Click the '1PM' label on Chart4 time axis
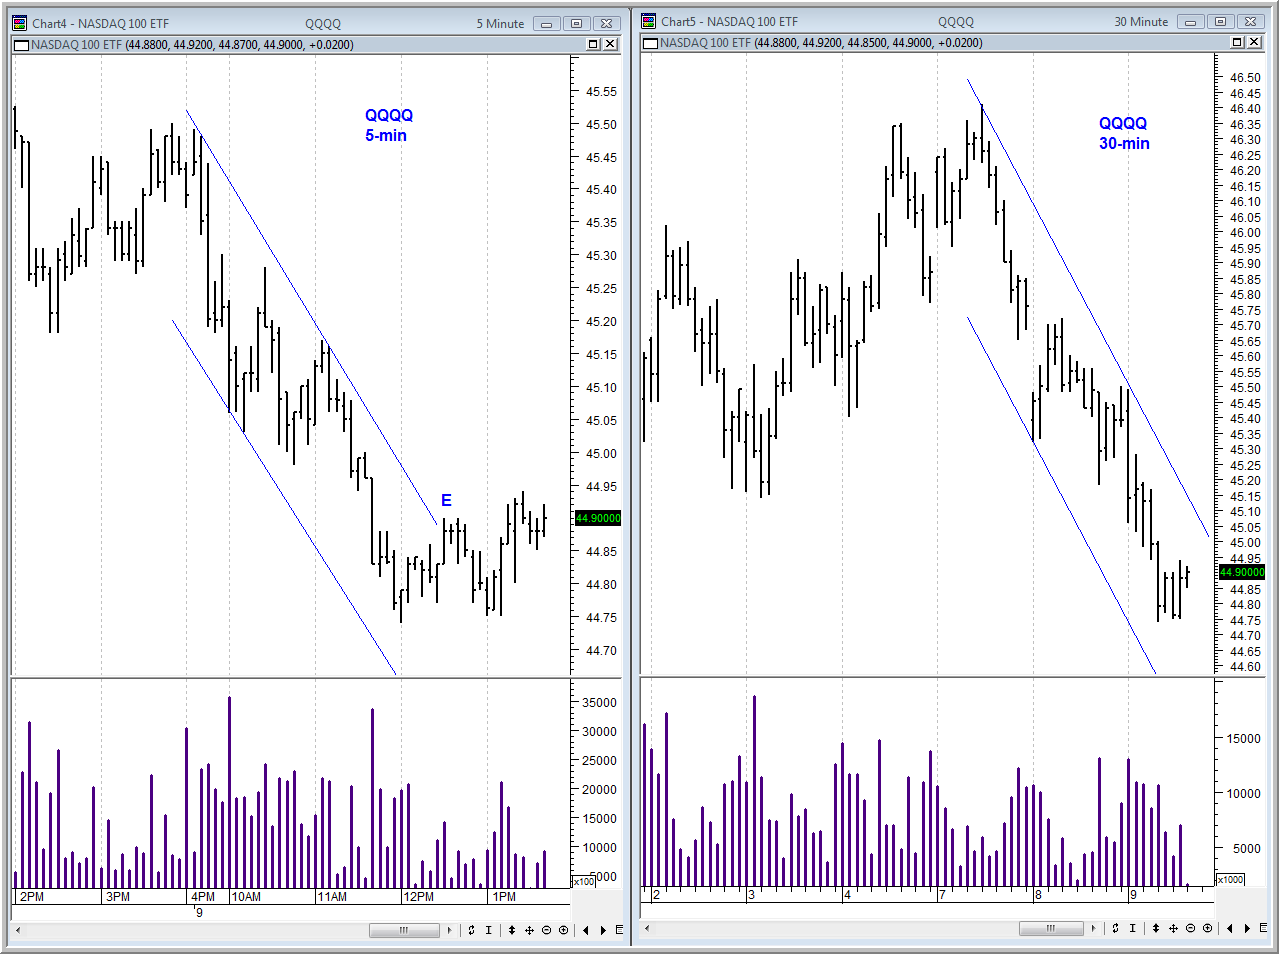This screenshot has height=954, width=1279. 504,897
